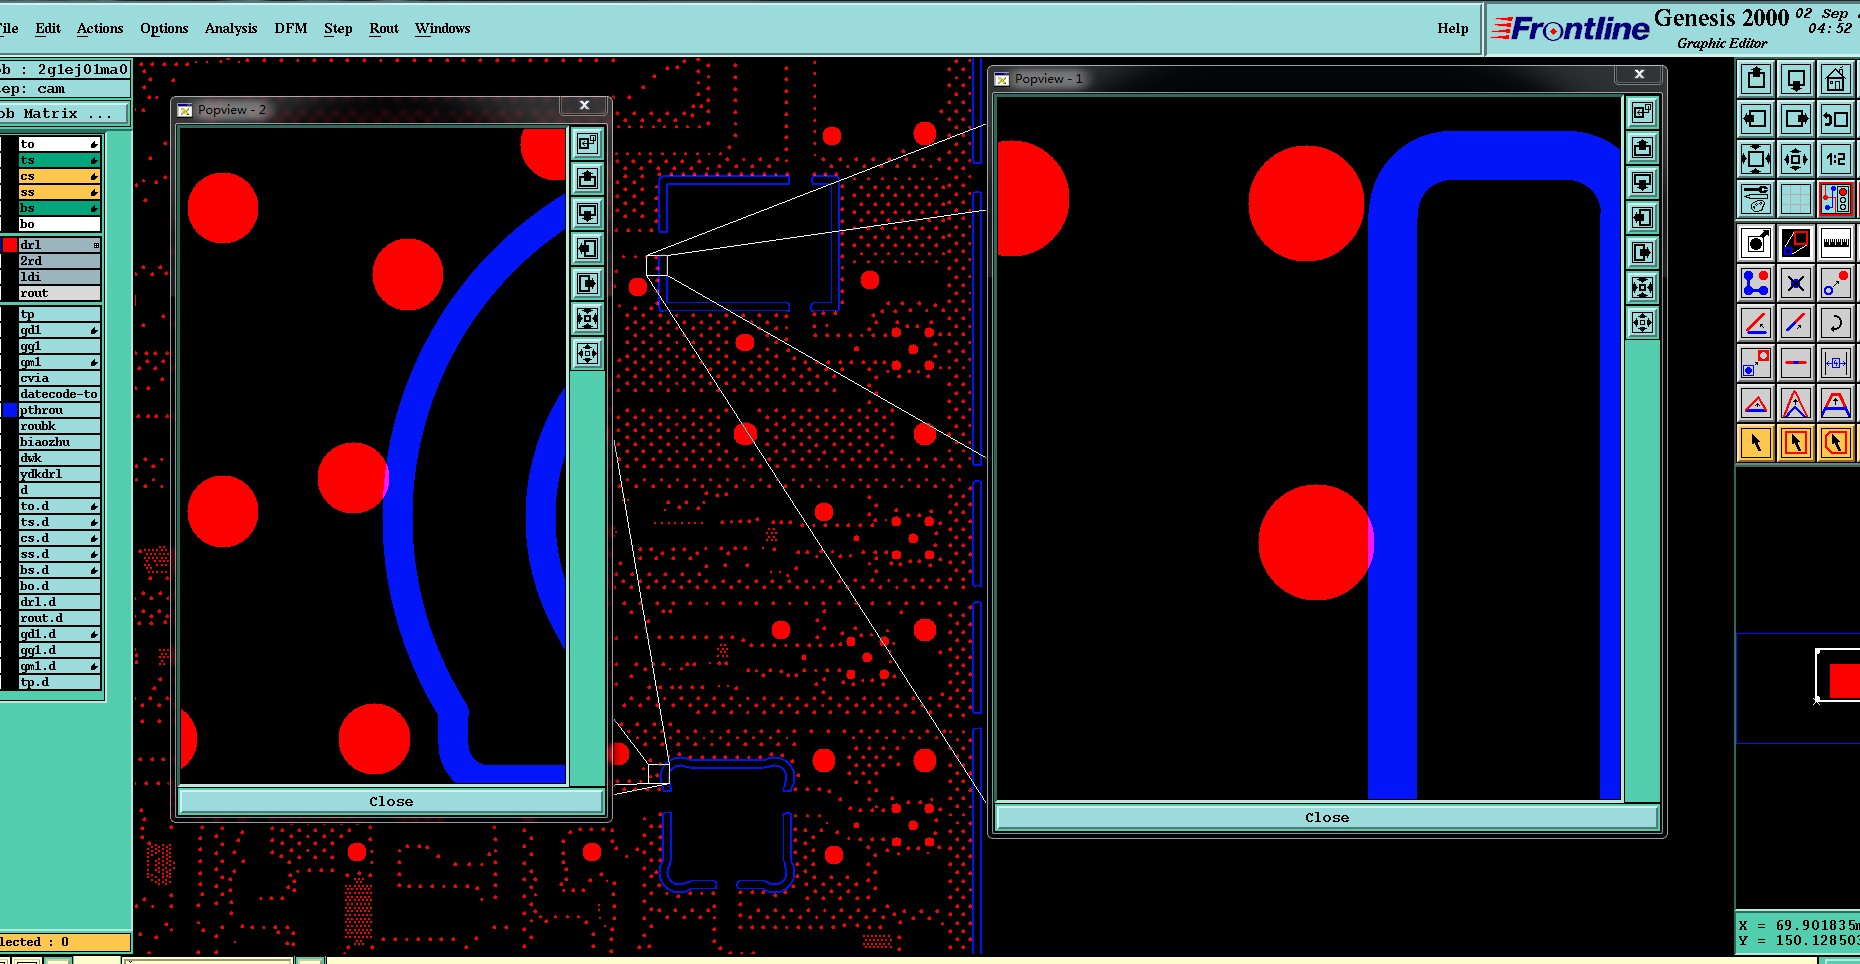This screenshot has height=964, width=1860.
Task: Click the zoom in icon in main toolbar
Action: pyautogui.click(x=1756, y=158)
